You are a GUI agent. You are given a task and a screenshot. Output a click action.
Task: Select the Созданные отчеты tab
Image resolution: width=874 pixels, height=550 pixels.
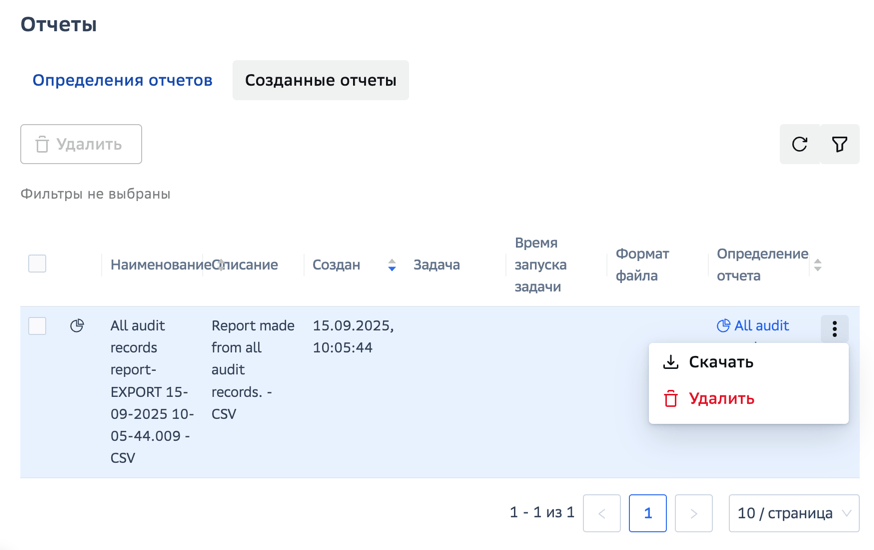click(x=321, y=80)
